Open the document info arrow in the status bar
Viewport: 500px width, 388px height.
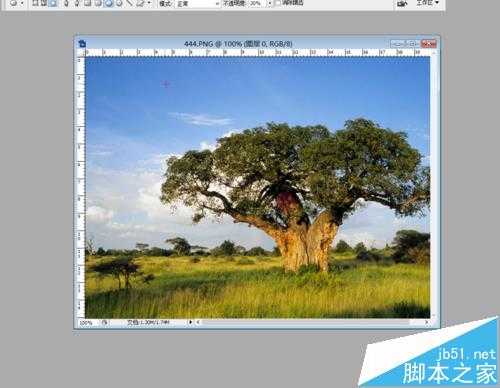point(190,322)
